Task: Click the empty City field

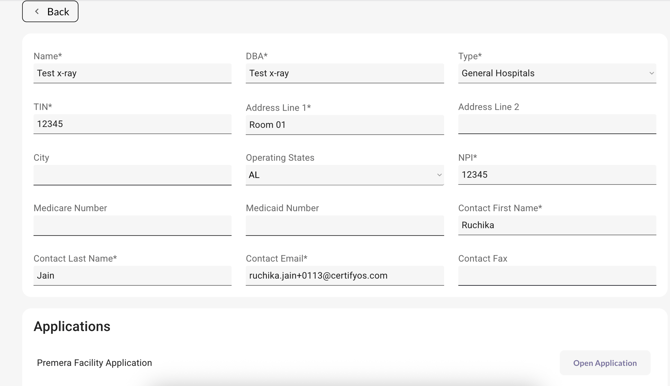Action: click(x=132, y=175)
